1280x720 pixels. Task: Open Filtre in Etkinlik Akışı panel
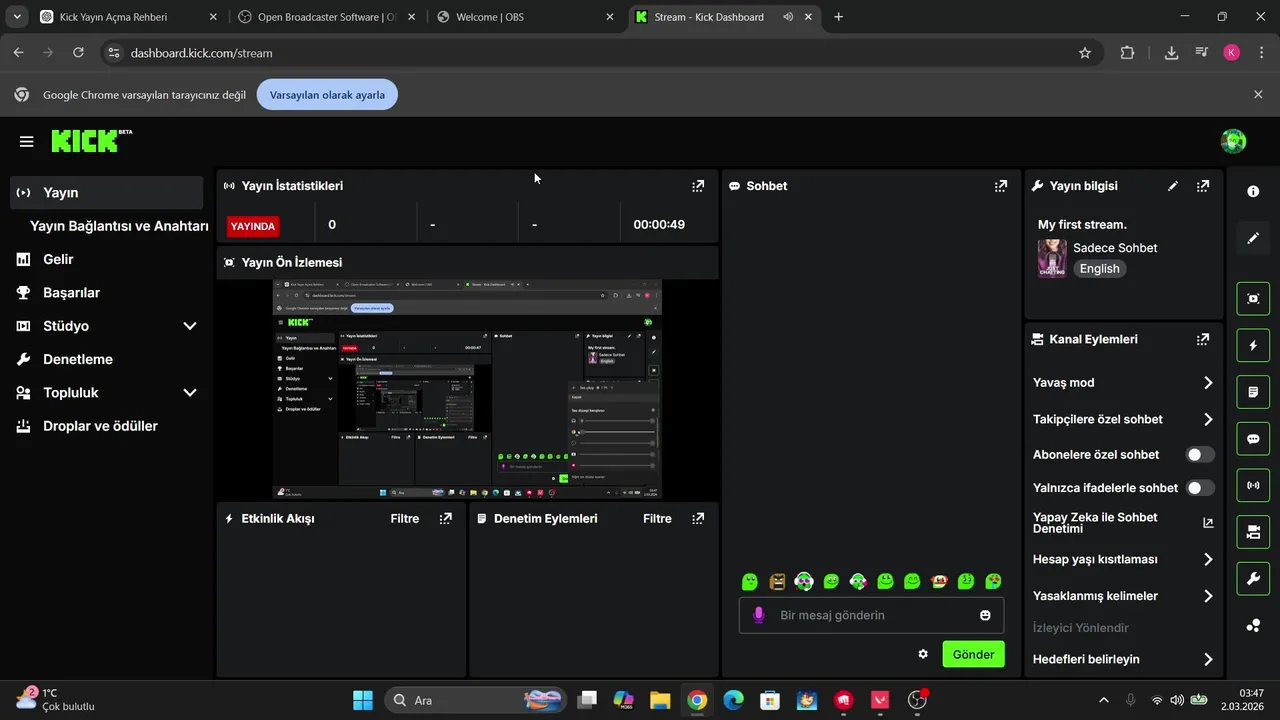pyautogui.click(x=405, y=518)
